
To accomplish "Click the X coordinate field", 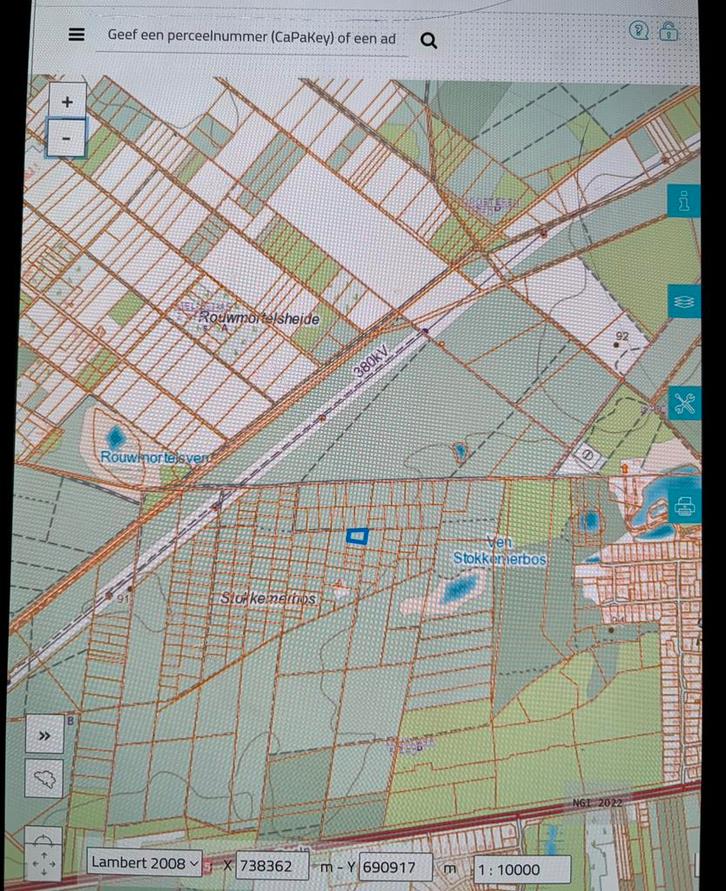I will pyautogui.click(x=272, y=867).
